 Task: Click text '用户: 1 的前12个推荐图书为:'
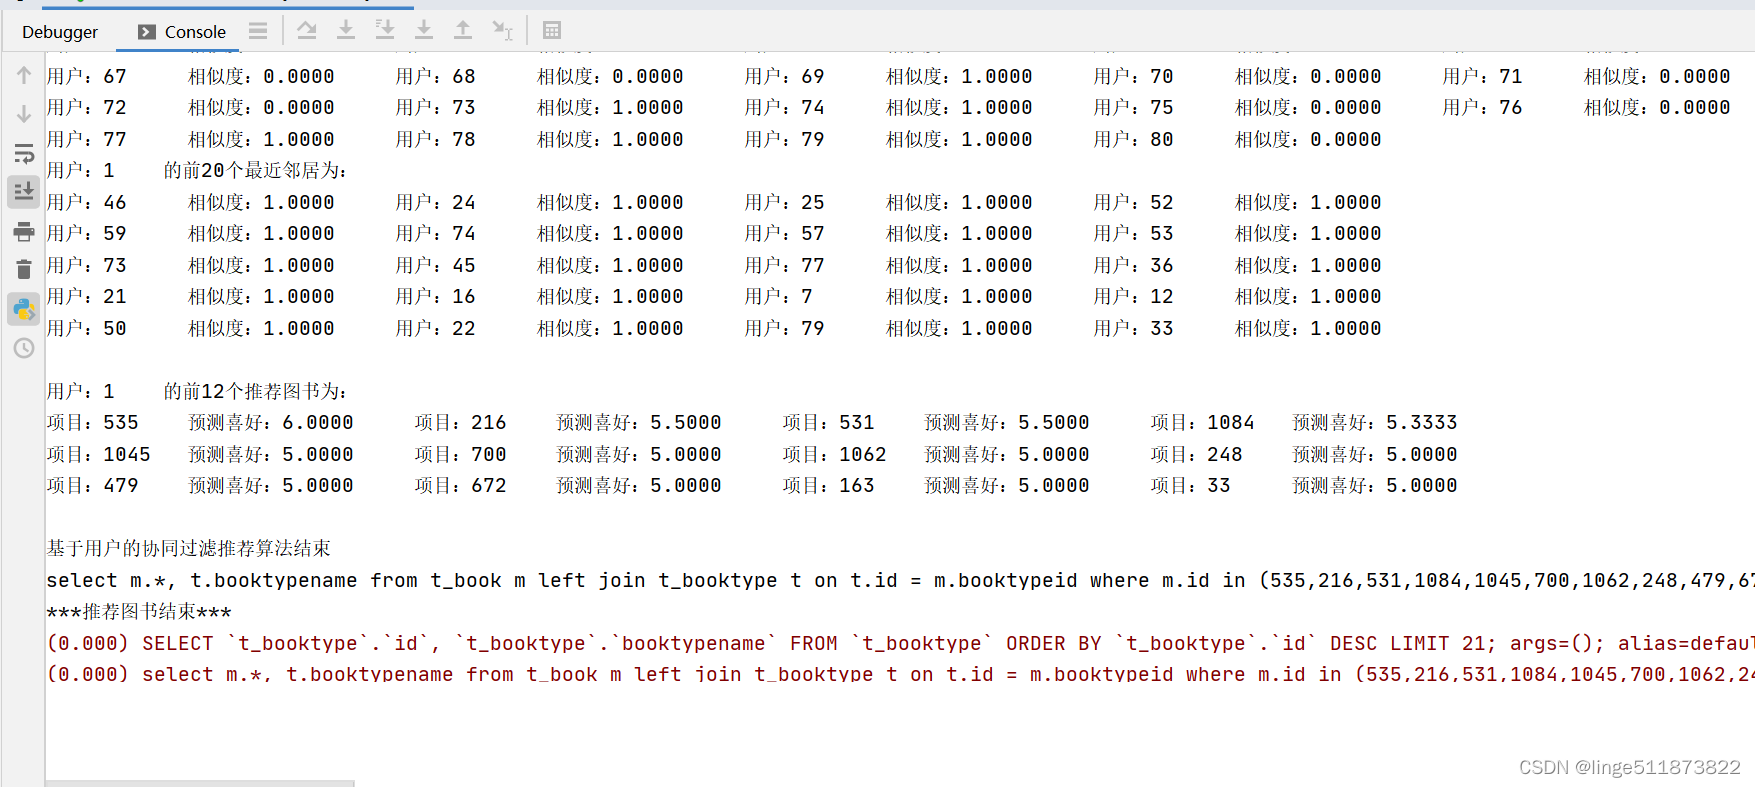197,391
